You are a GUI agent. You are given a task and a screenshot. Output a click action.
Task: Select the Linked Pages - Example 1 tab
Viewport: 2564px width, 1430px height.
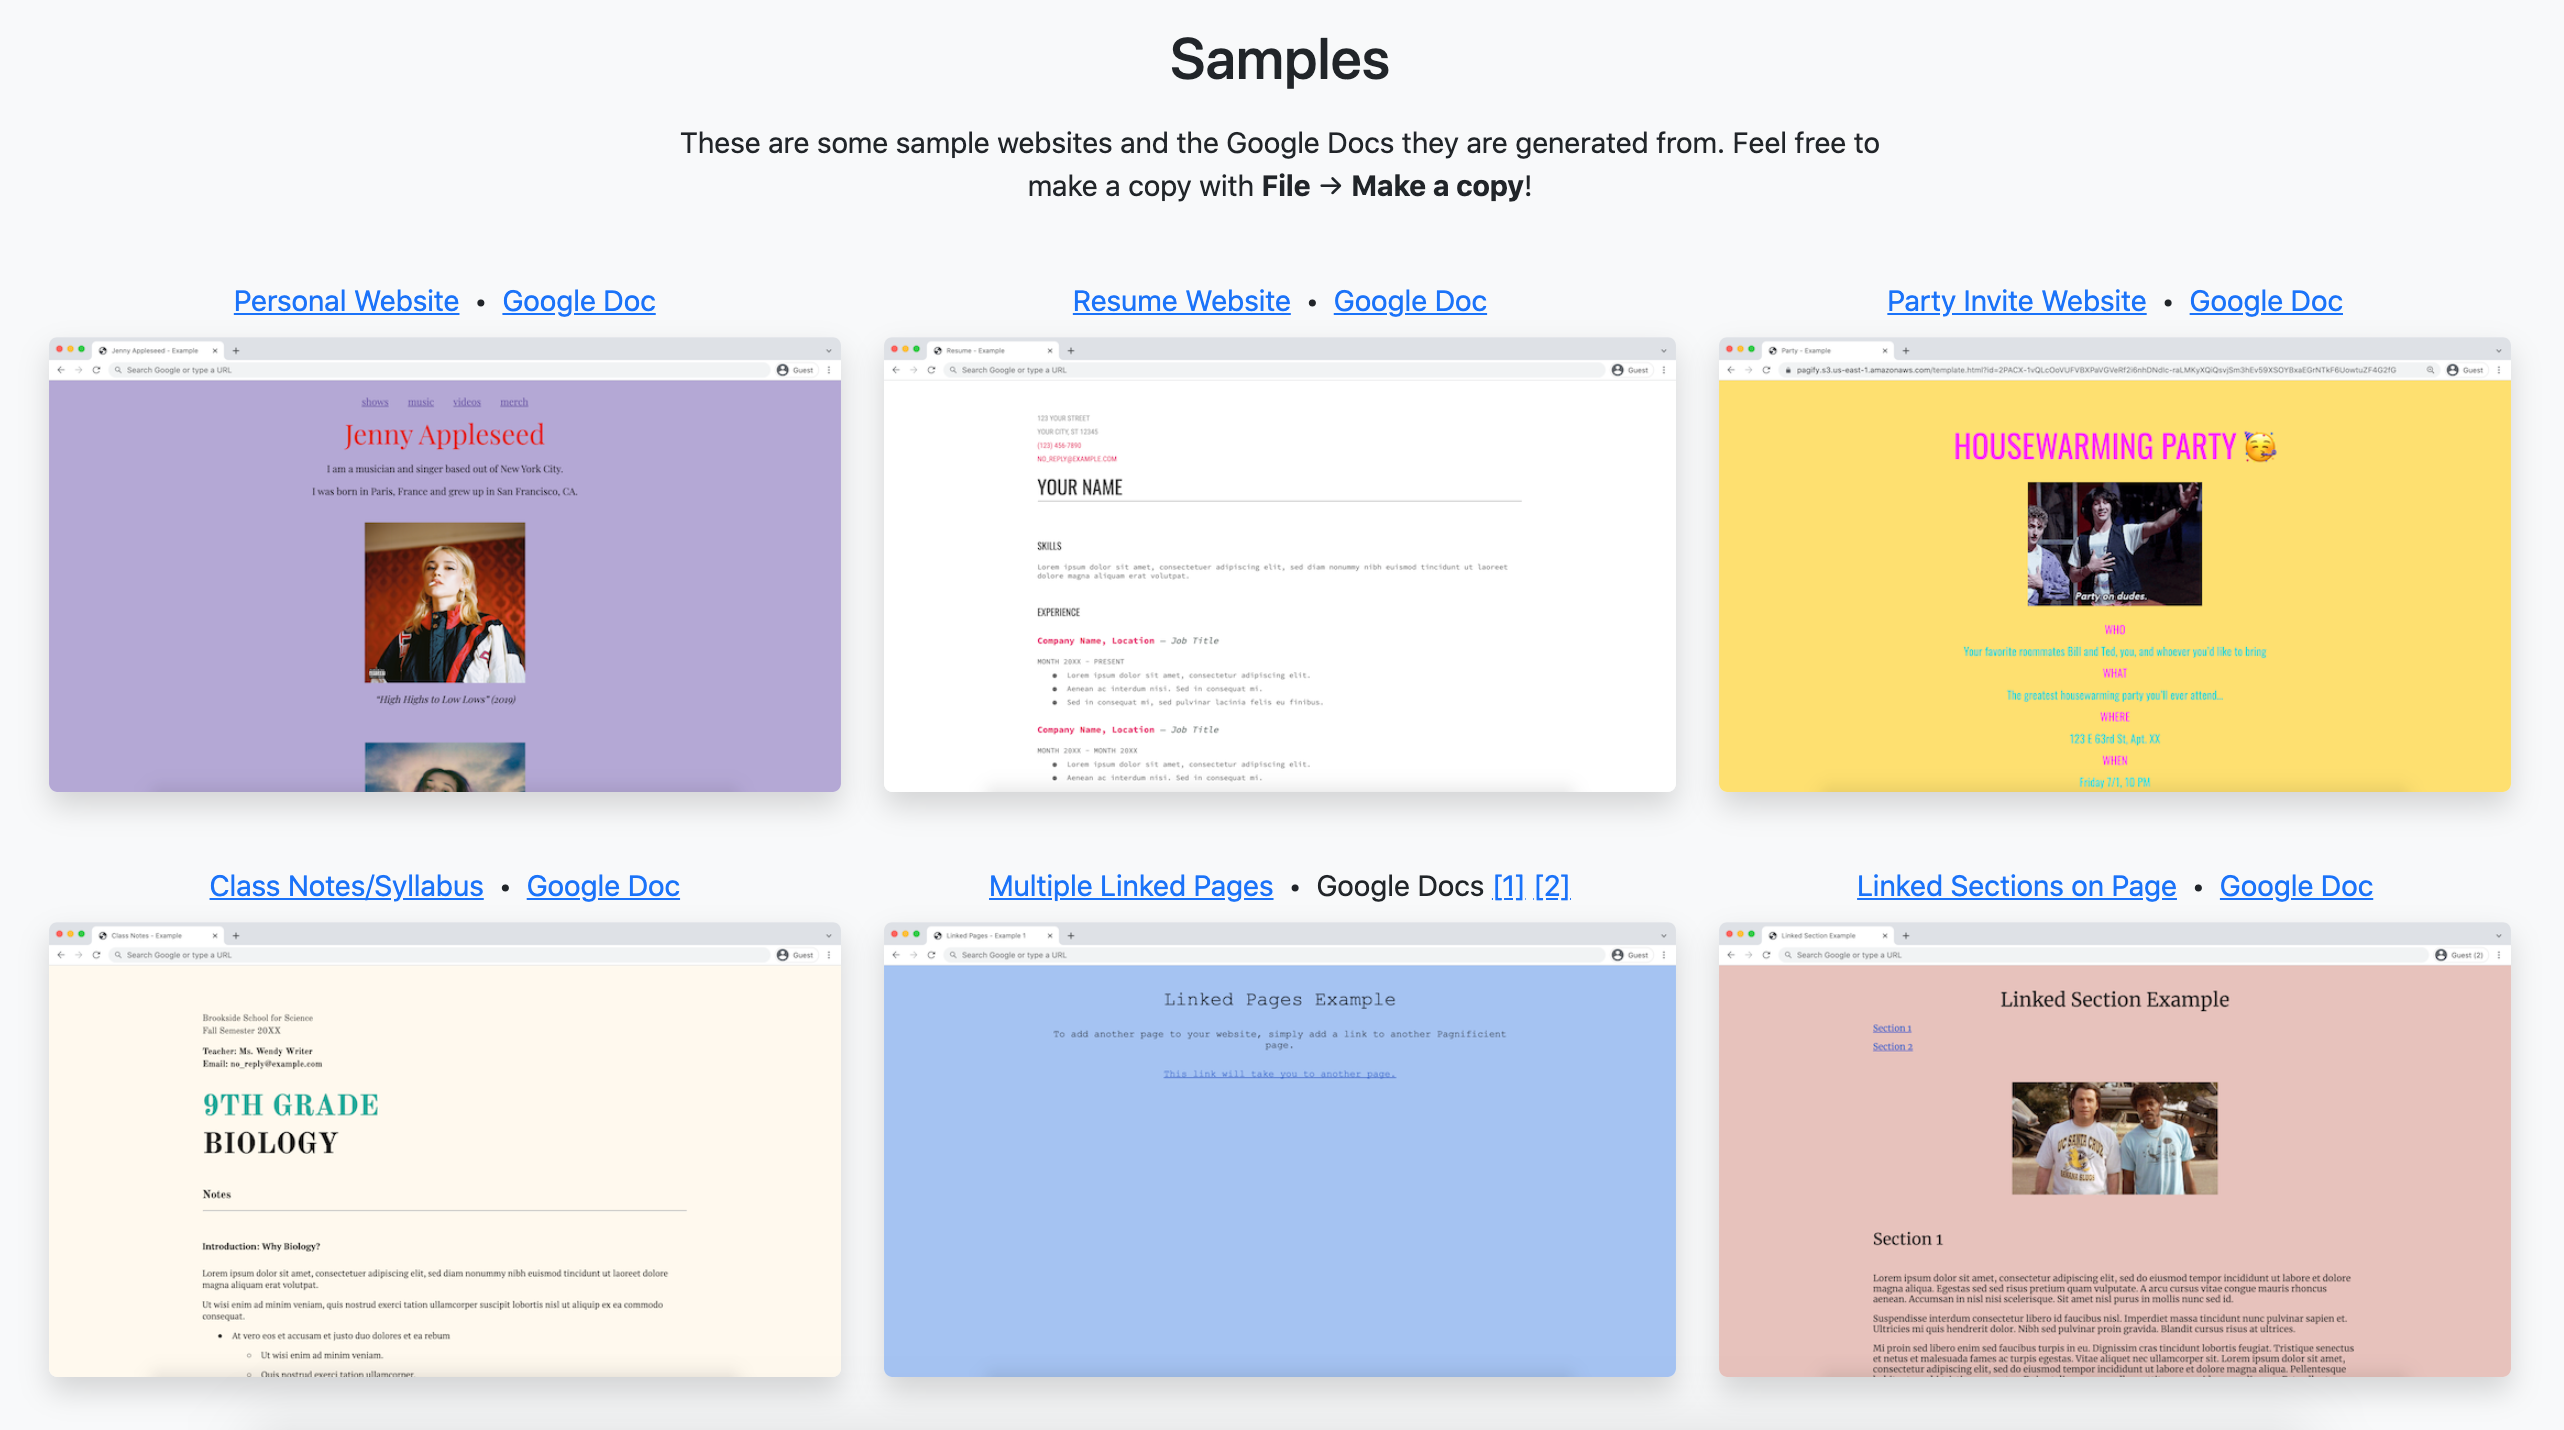point(990,936)
